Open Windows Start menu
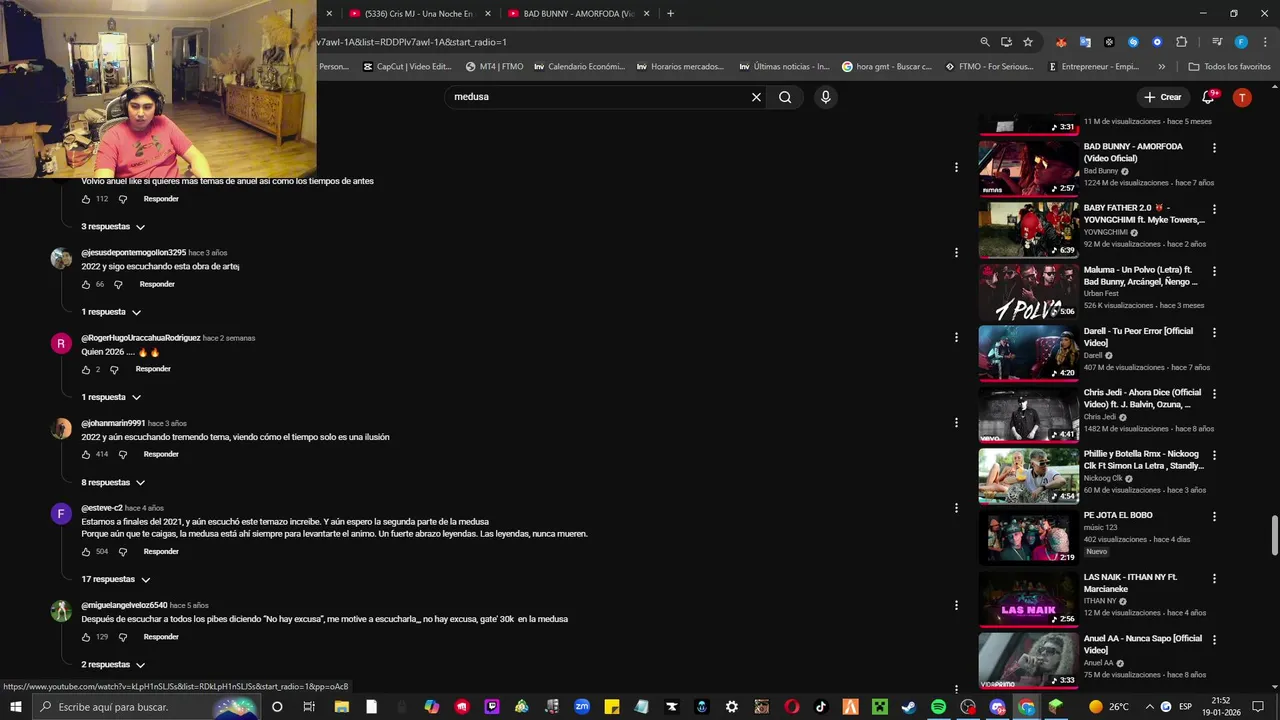The width and height of the screenshot is (1280, 720). coord(17,707)
